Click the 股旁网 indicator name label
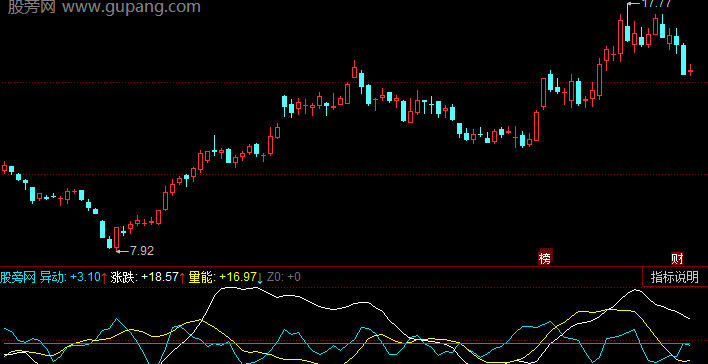This screenshot has width=708, height=364. [18, 277]
